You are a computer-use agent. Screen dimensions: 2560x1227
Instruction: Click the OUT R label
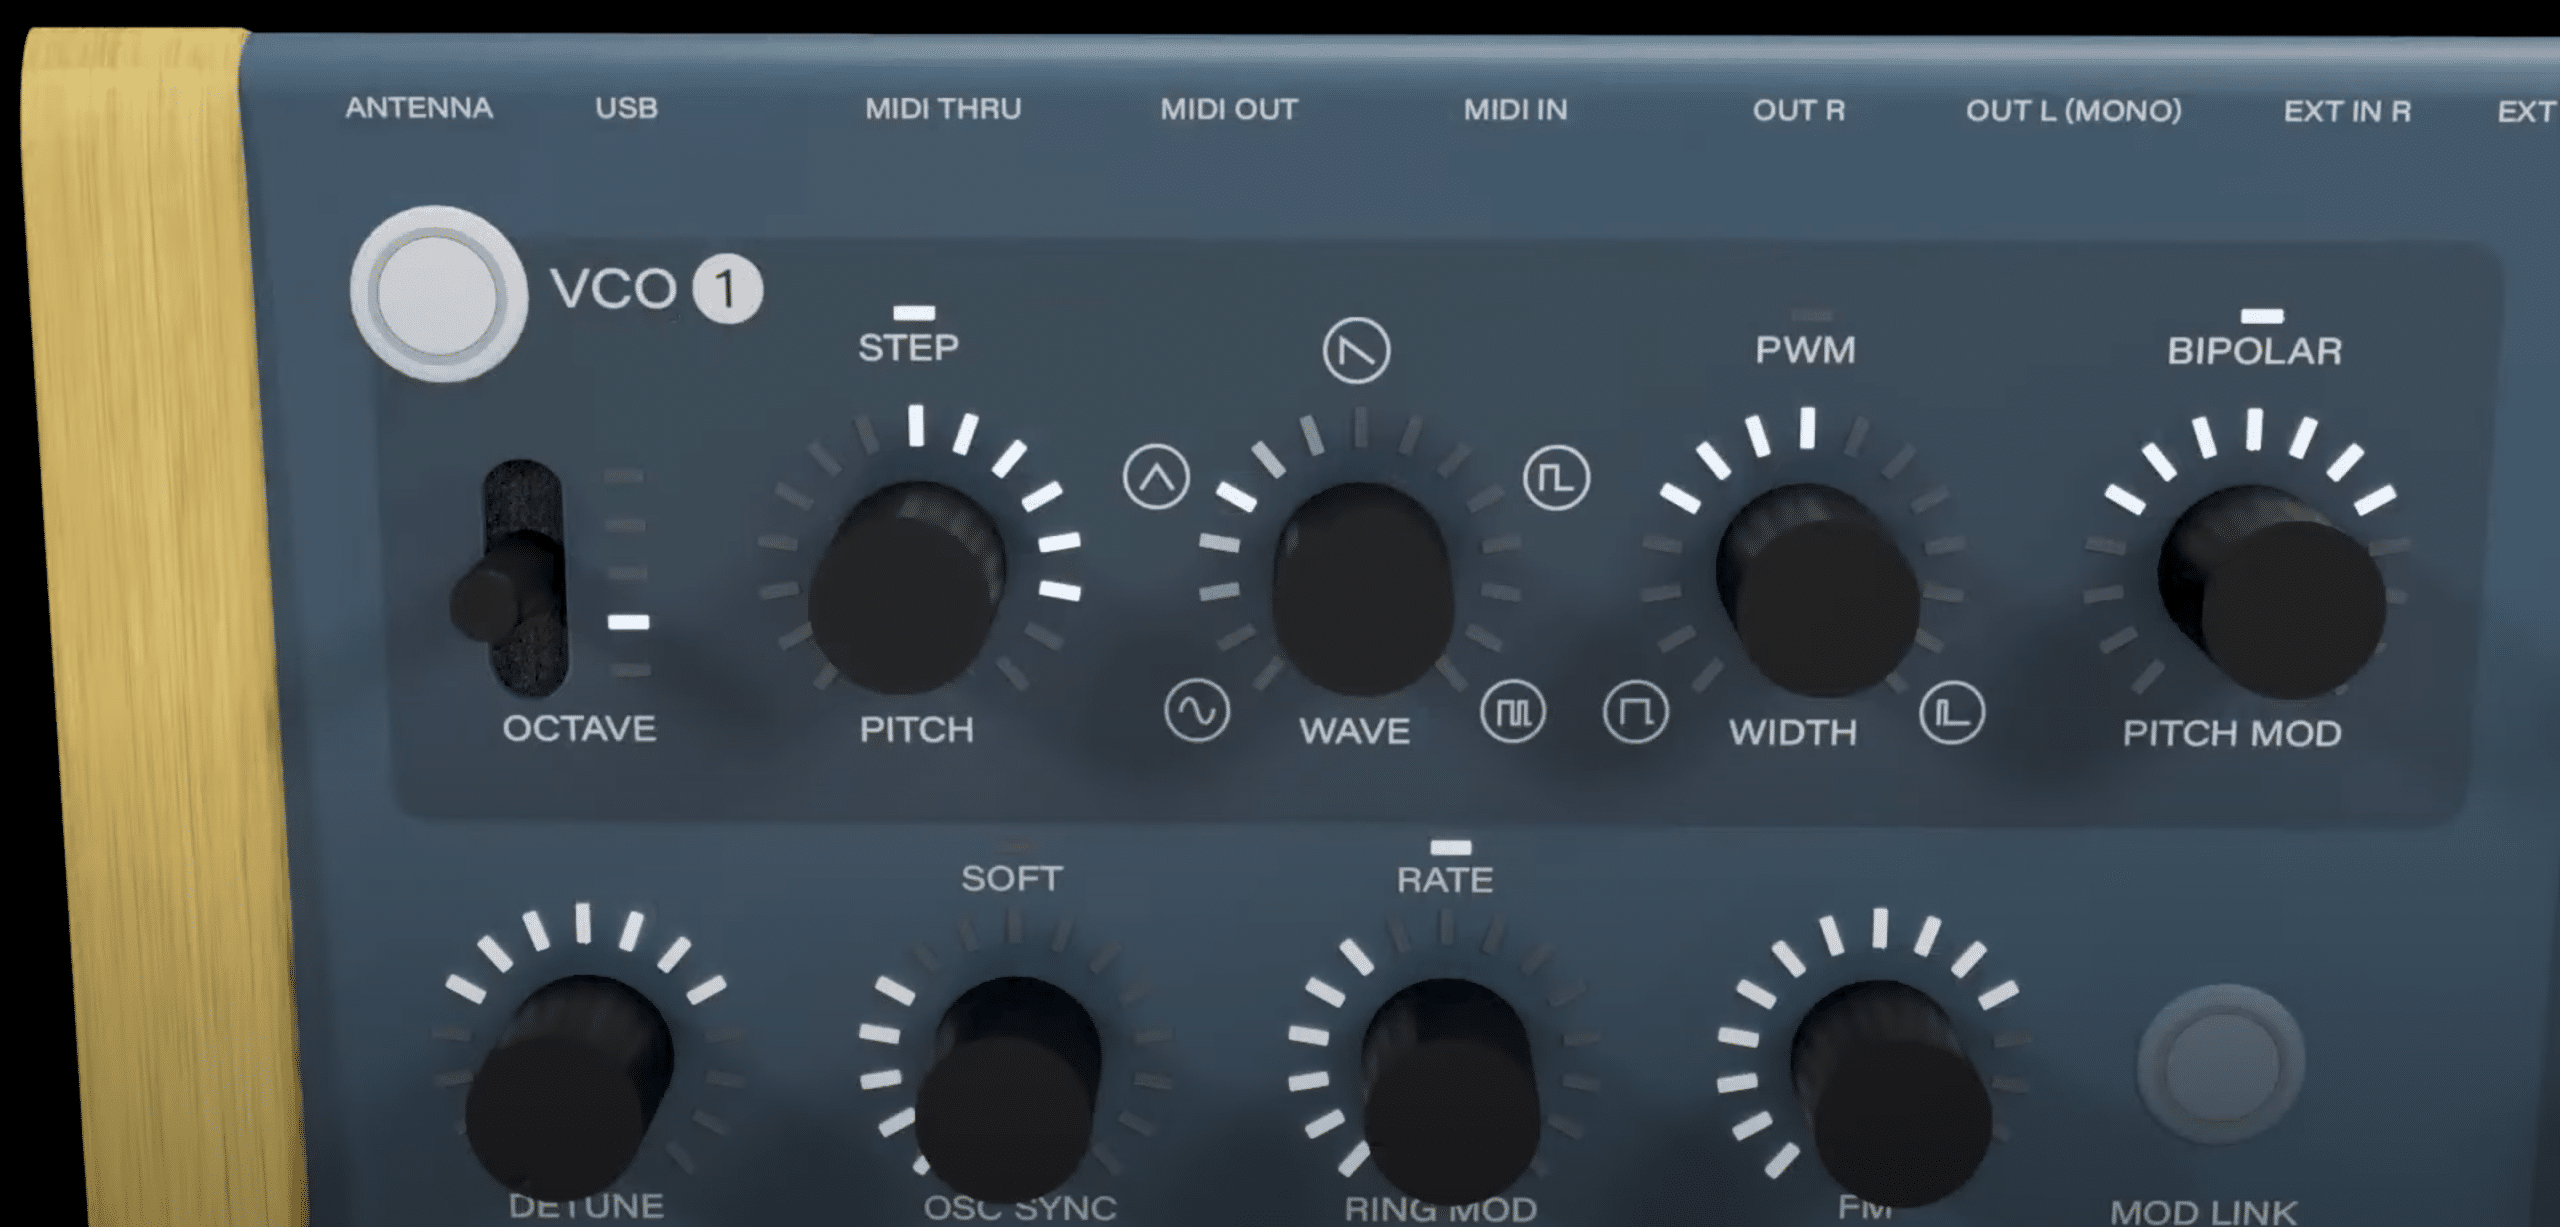(1799, 110)
